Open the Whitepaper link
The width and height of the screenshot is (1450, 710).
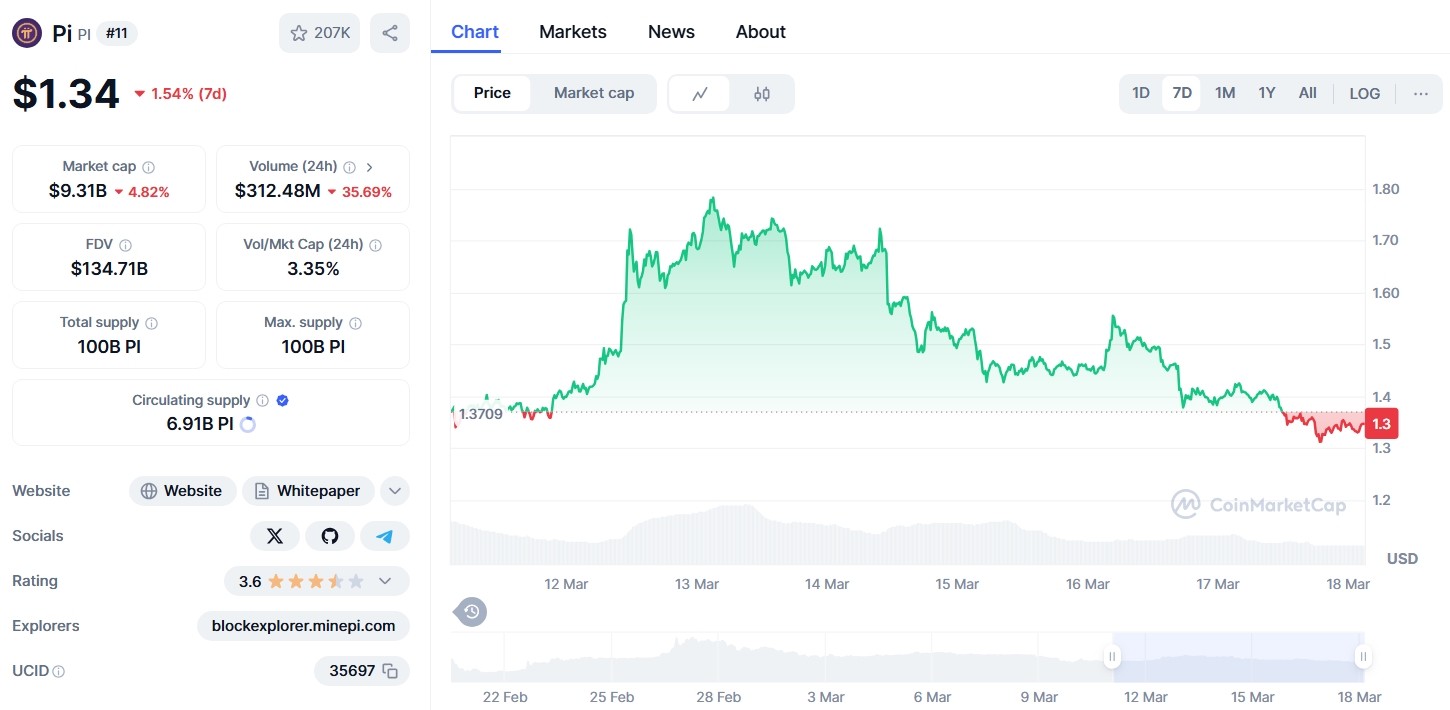click(x=308, y=491)
